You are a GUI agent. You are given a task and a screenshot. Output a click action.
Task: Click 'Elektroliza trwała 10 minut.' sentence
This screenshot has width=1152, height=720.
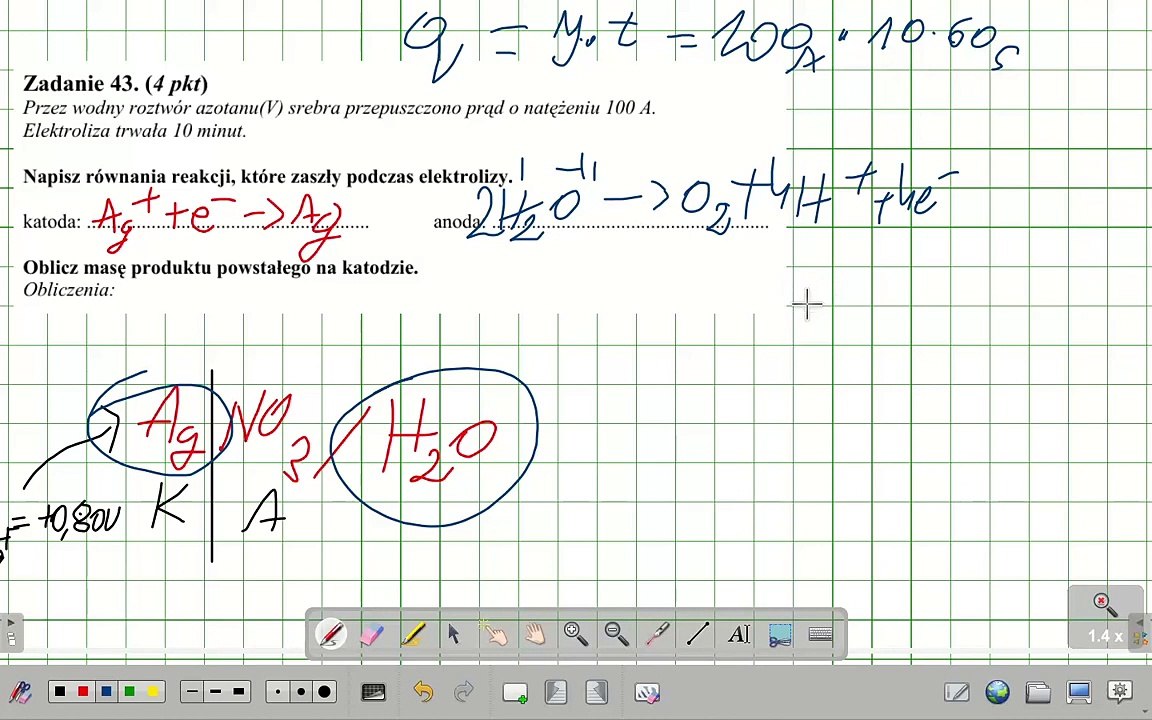134,132
